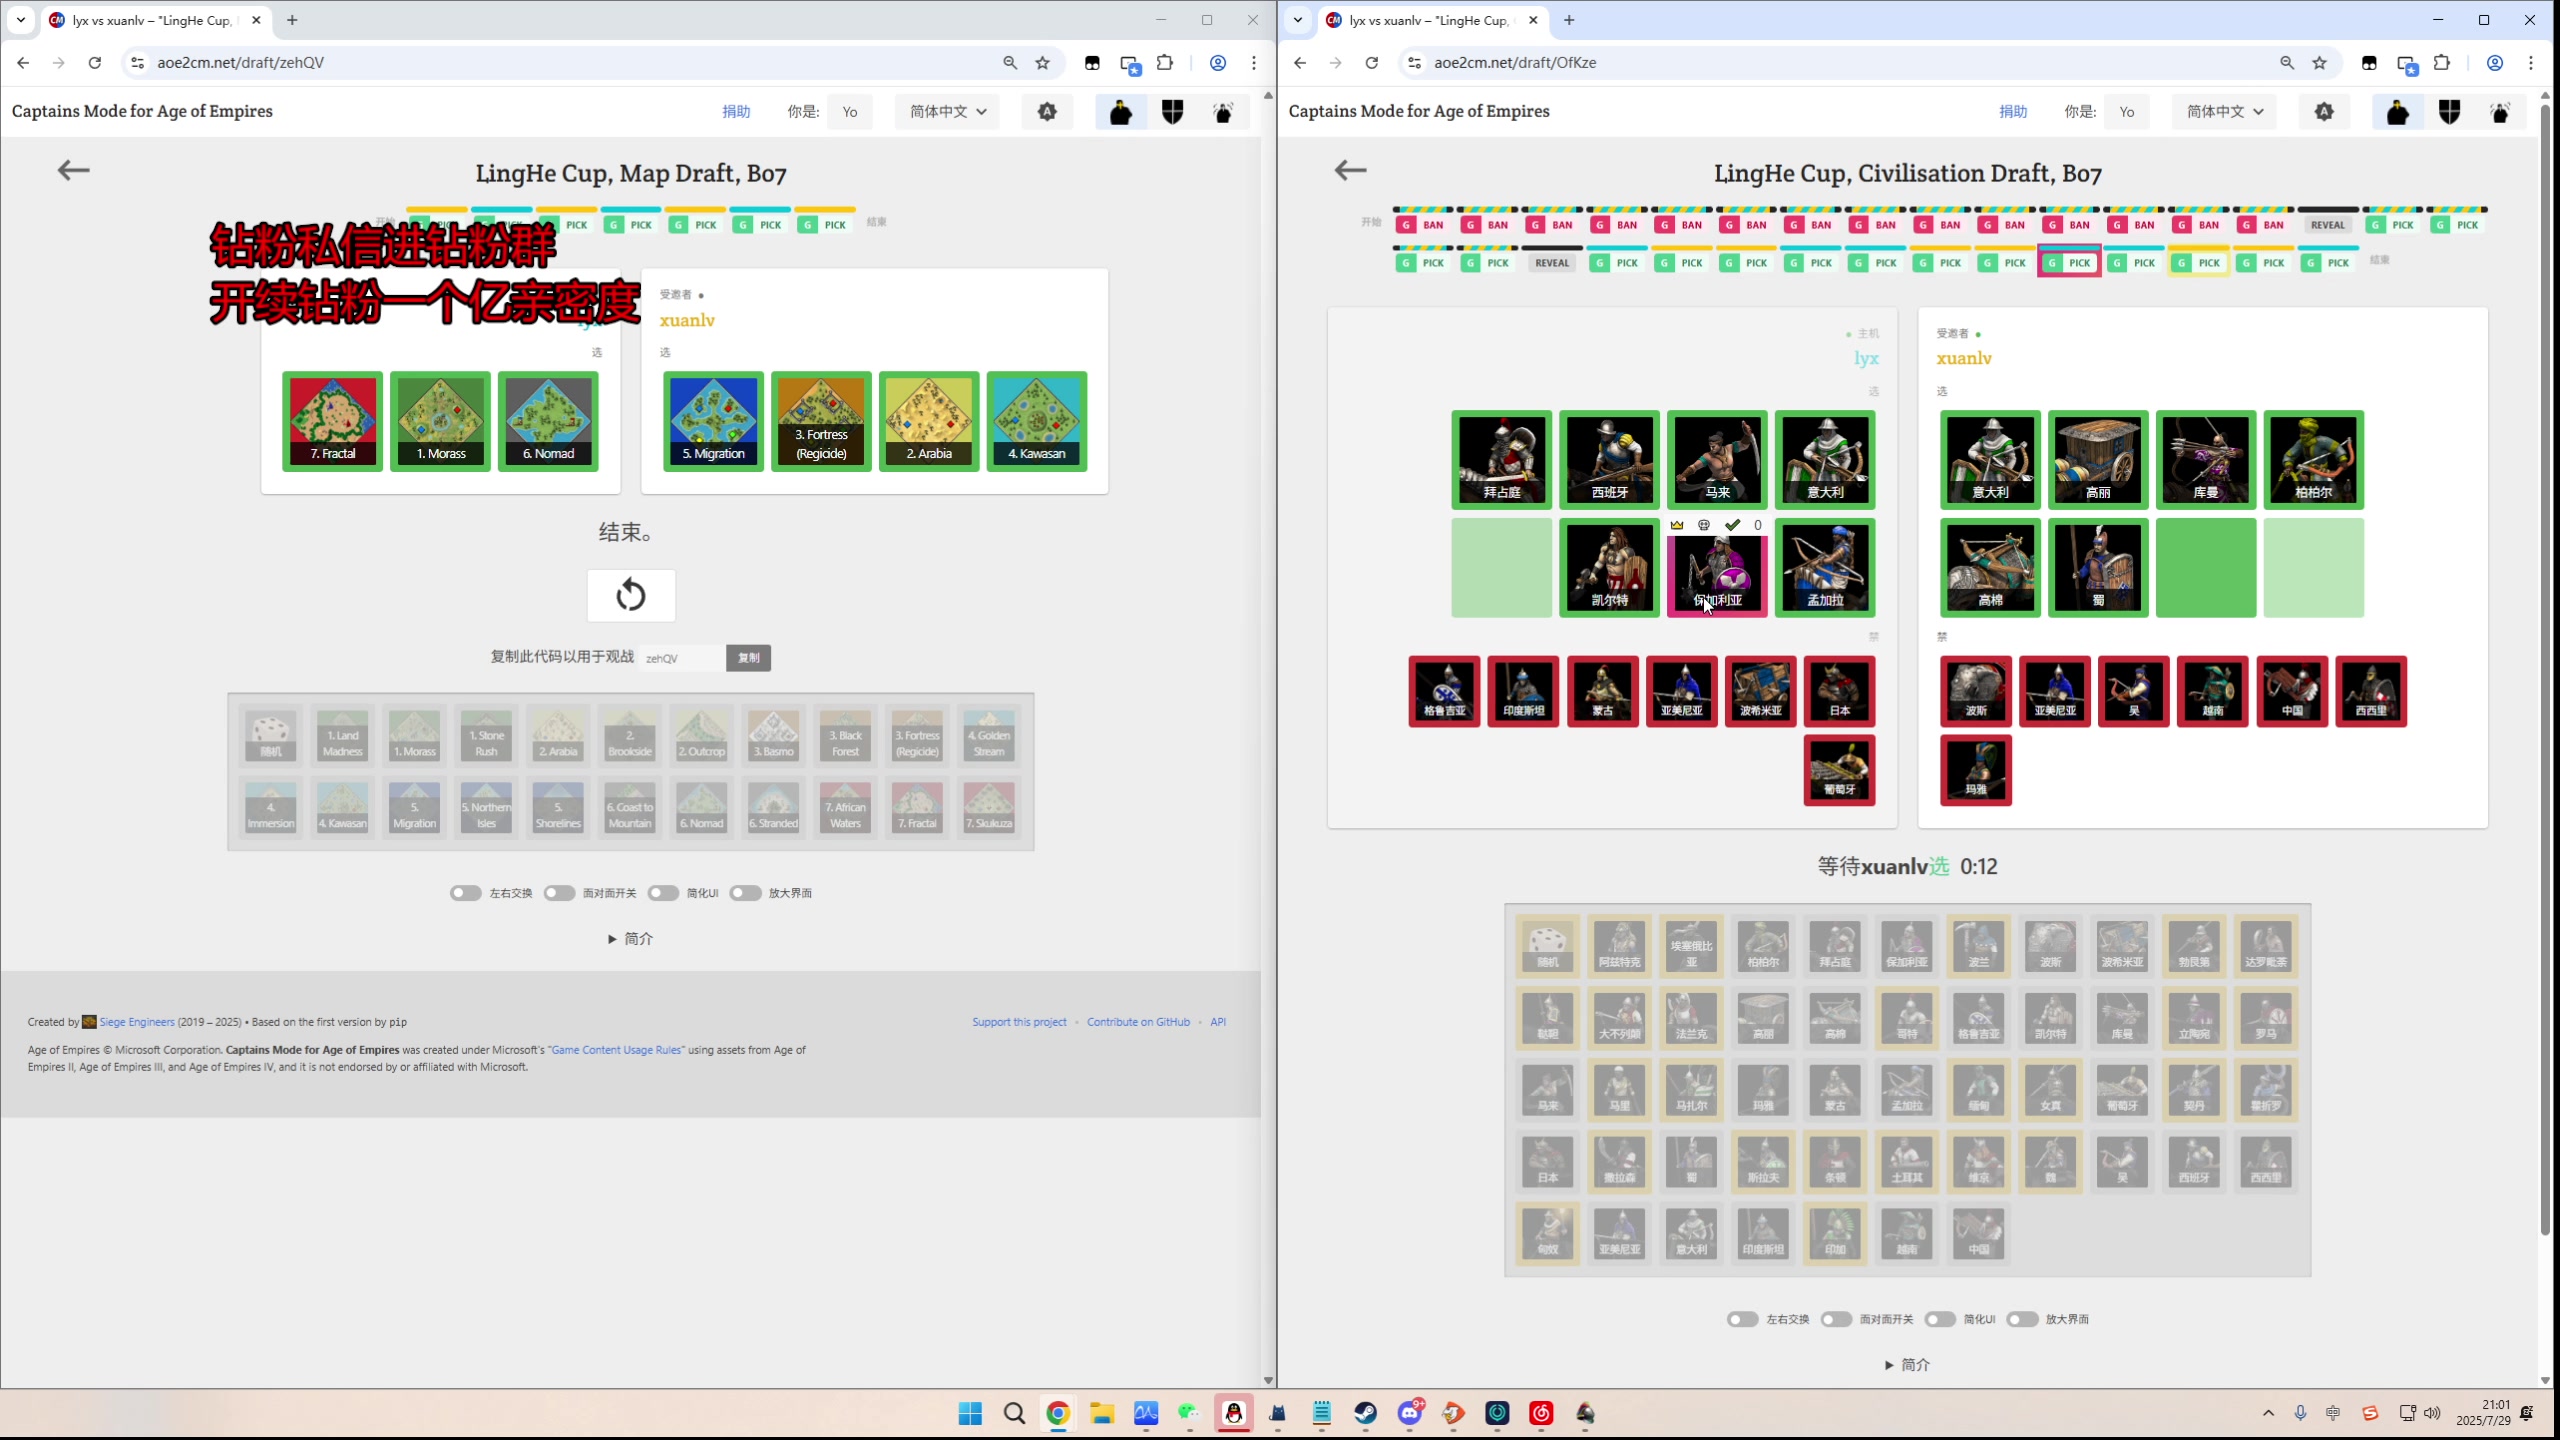Open the QQ penguin icon on the taskbar
This screenshot has height=1440, width=2560.
[1234, 1413]
